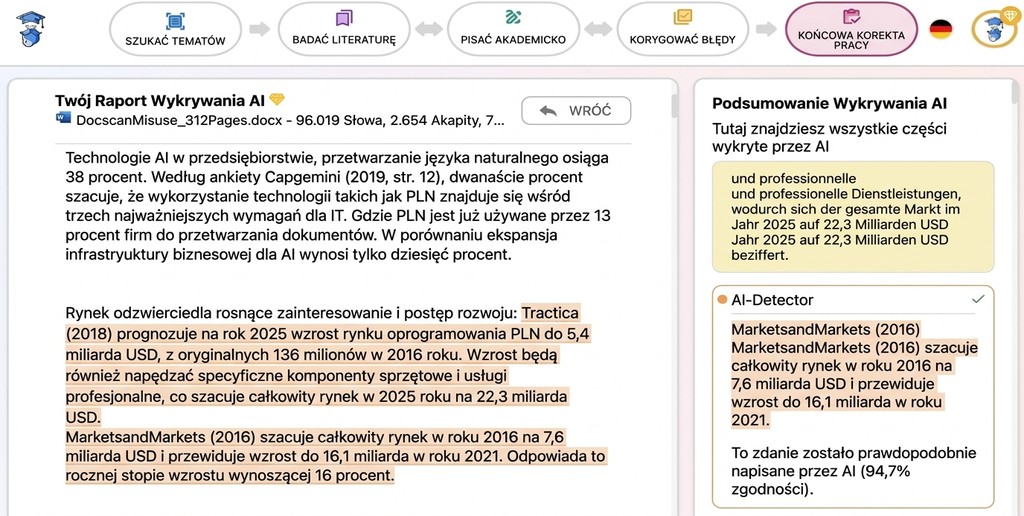Open the BADAĆ LITERATURĘ step
1024x516 pixels.
pyautogui.click(x=344, y=29)
